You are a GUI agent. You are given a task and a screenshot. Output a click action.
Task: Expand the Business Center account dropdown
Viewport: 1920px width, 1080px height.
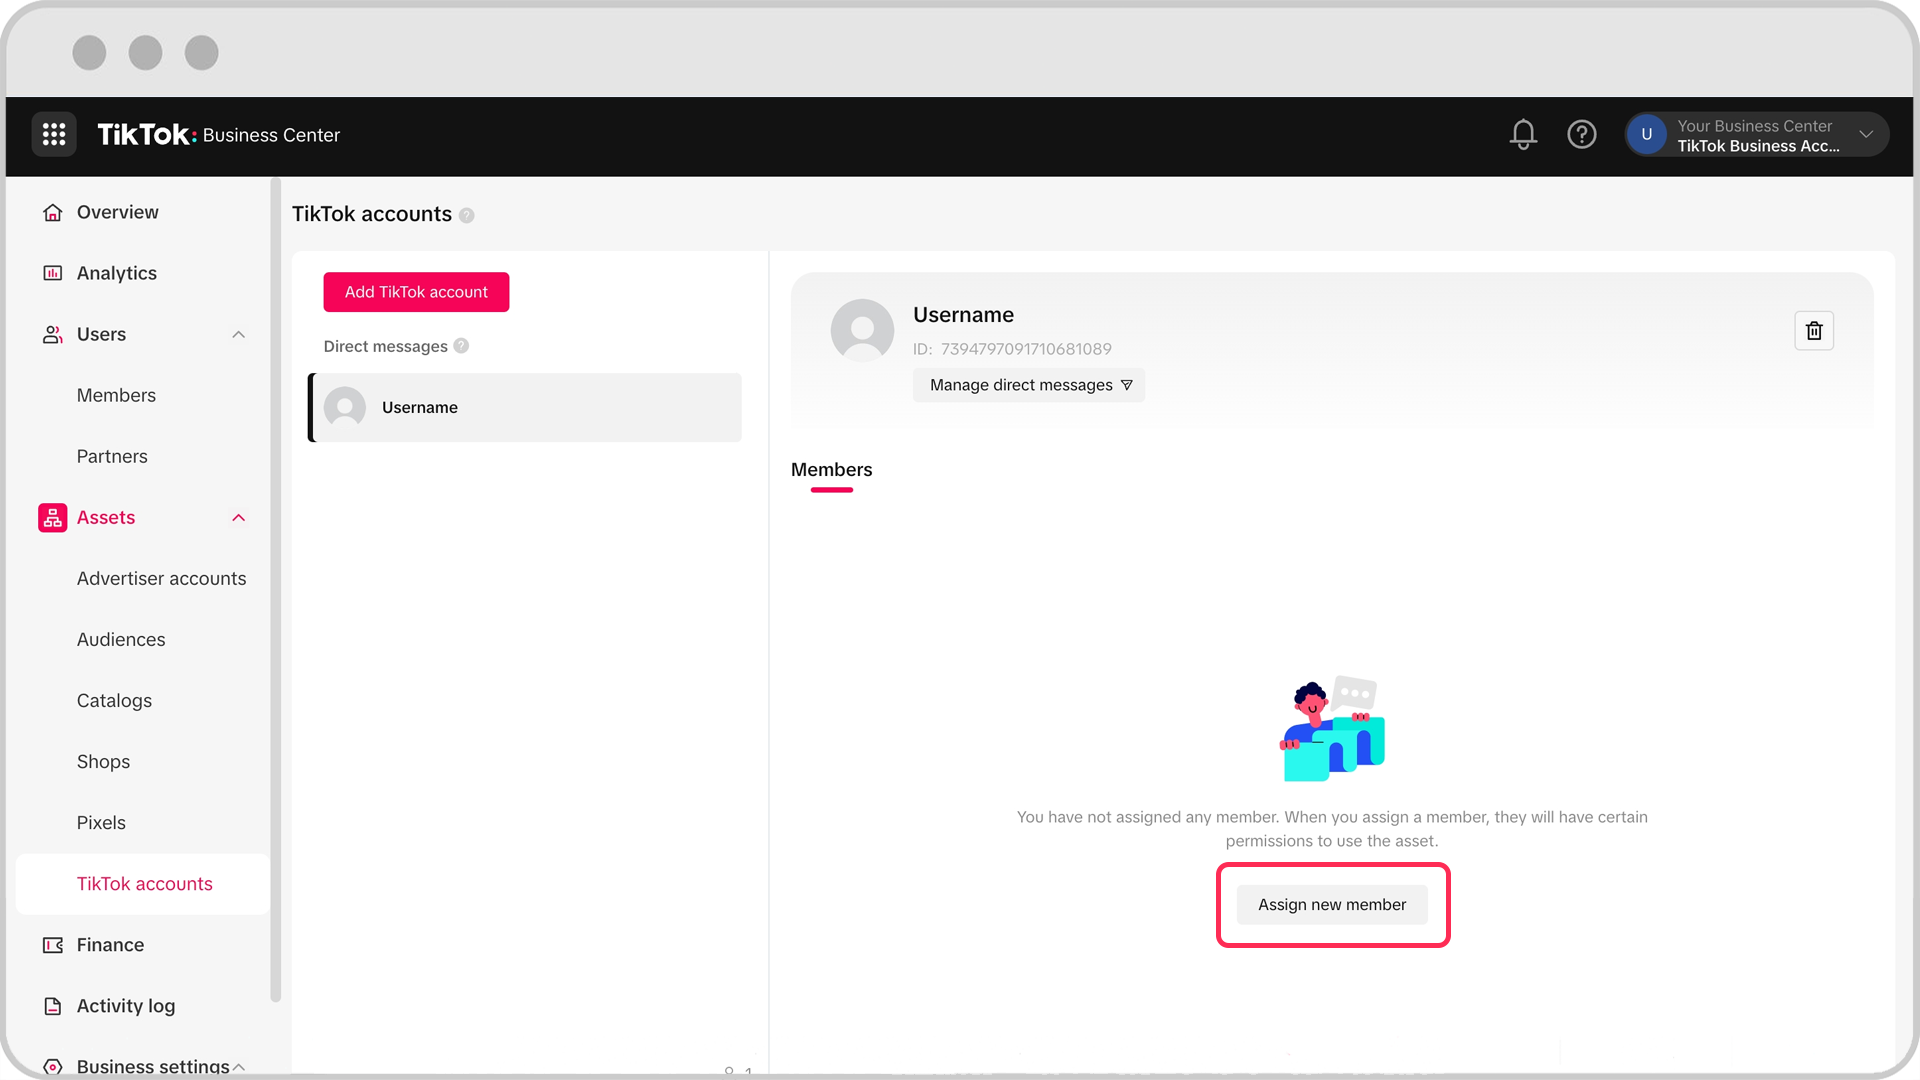[x=1866, y=134]
